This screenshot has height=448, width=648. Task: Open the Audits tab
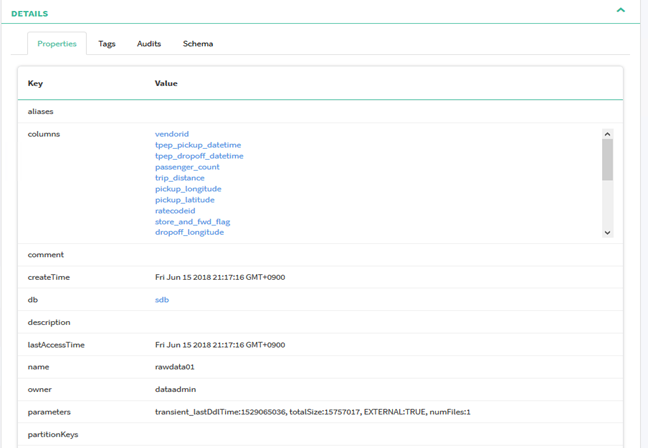149,44
